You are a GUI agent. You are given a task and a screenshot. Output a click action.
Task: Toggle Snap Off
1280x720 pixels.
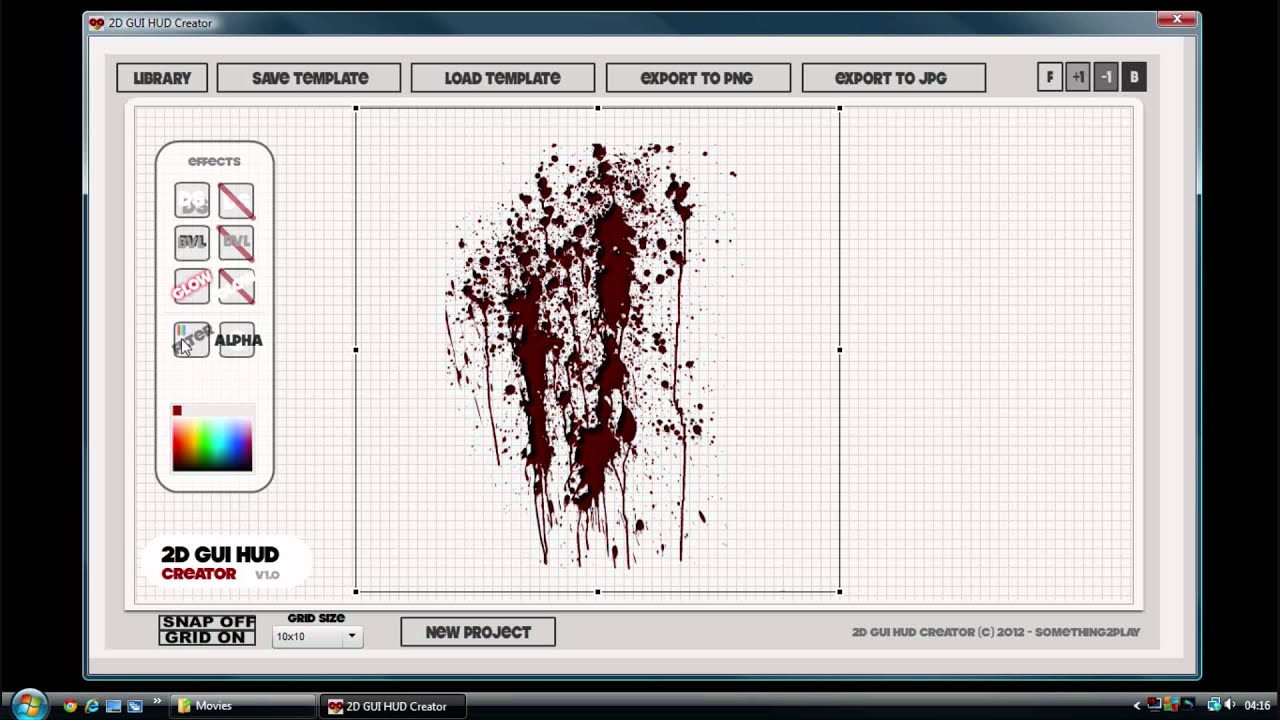207,624
